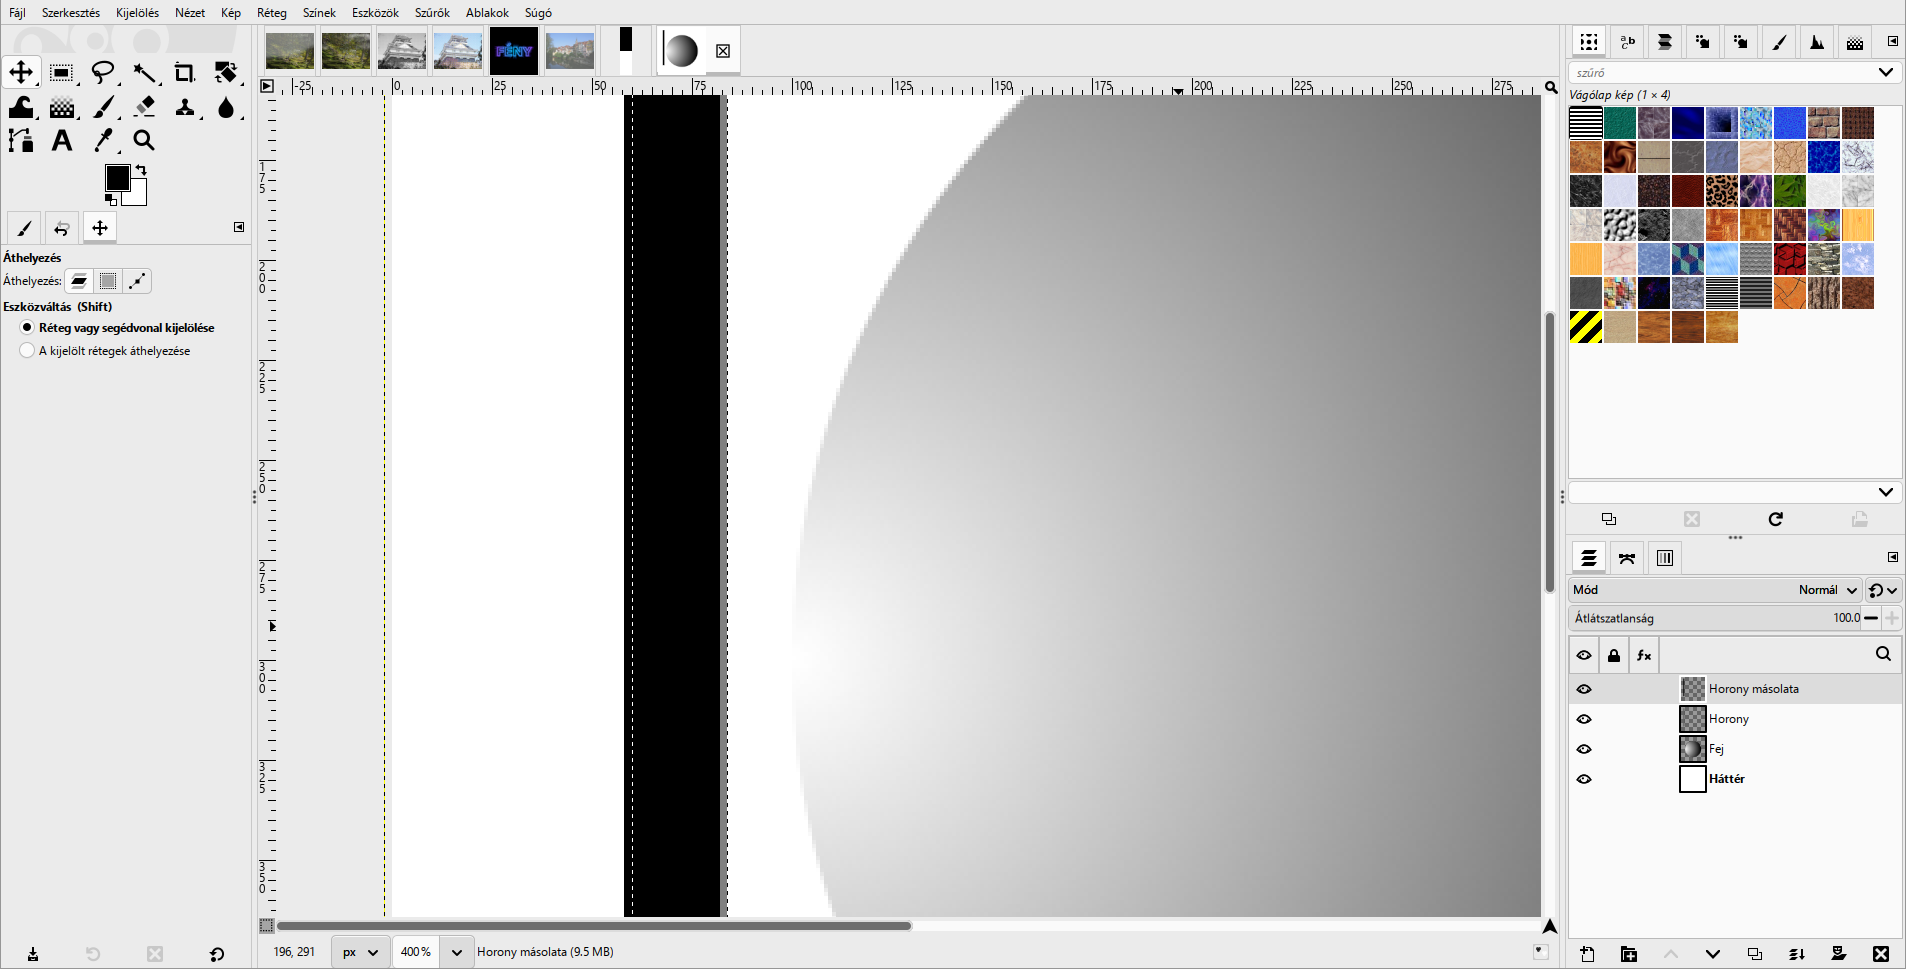The width and height of the screenshot is (1906, 969).
Task: Select the Eraser tool
Action: pos(144,107)
